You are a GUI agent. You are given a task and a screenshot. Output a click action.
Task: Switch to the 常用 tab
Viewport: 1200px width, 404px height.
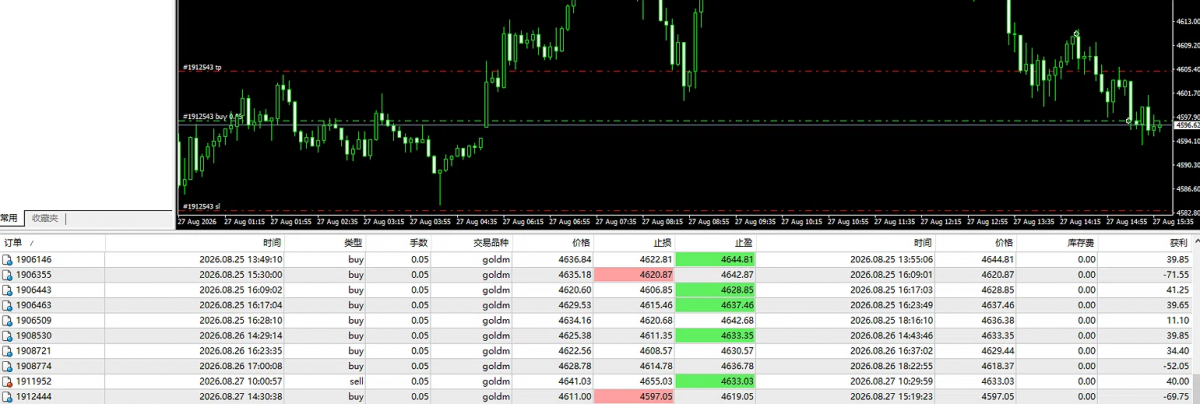(x=9, y=218)
